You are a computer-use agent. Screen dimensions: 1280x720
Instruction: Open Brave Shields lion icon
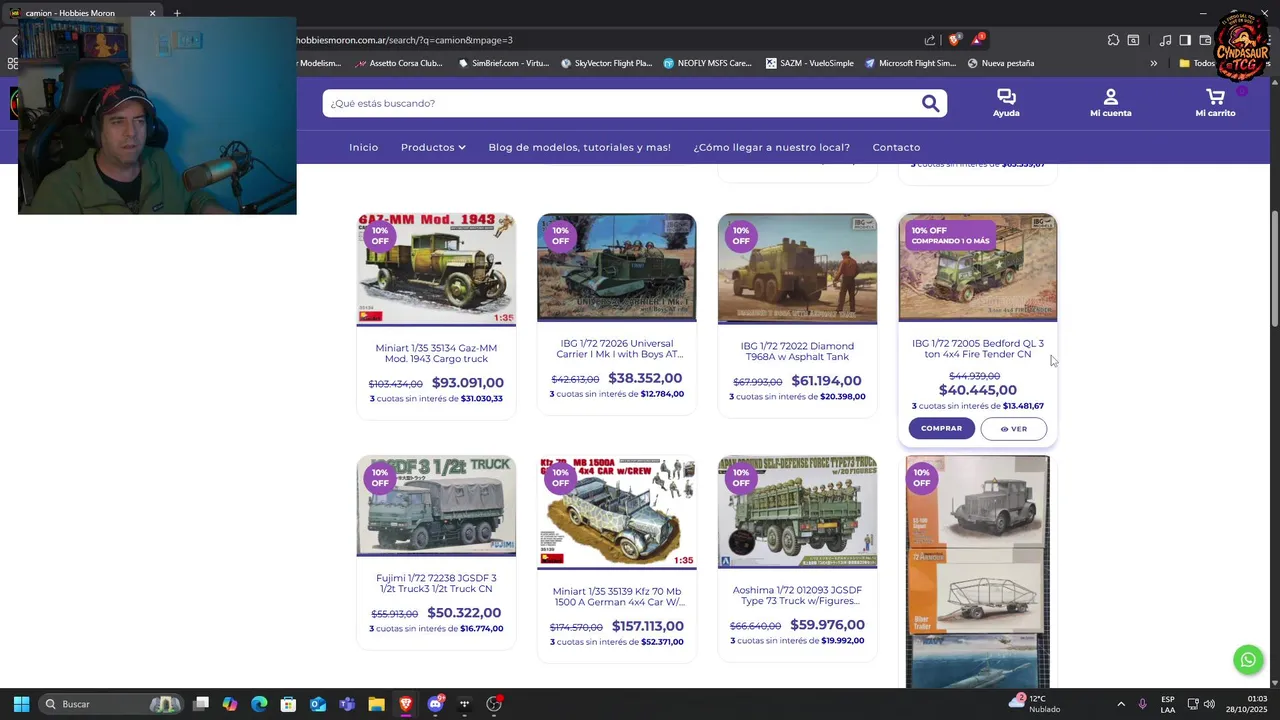coord(954,40)
